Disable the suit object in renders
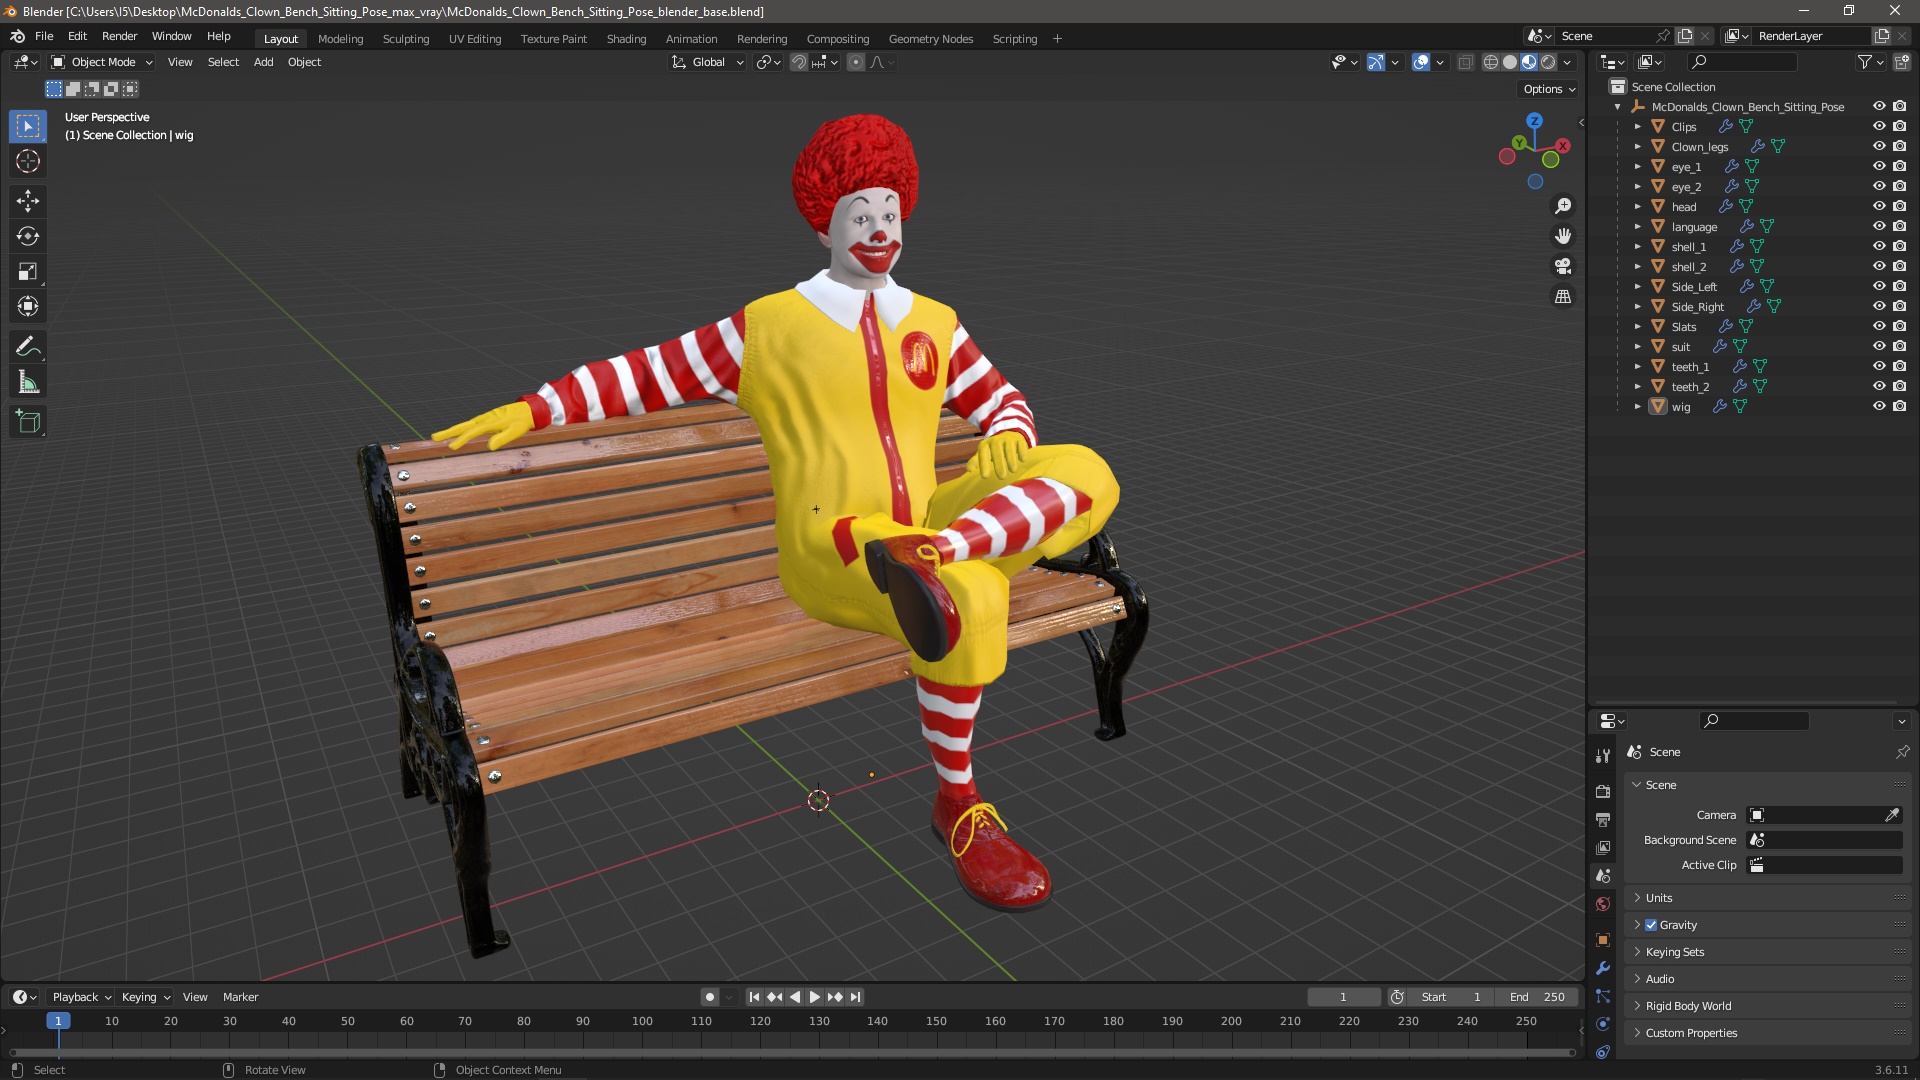The width and height of the screenshot is (1920, 1080). click(1899, 346)
